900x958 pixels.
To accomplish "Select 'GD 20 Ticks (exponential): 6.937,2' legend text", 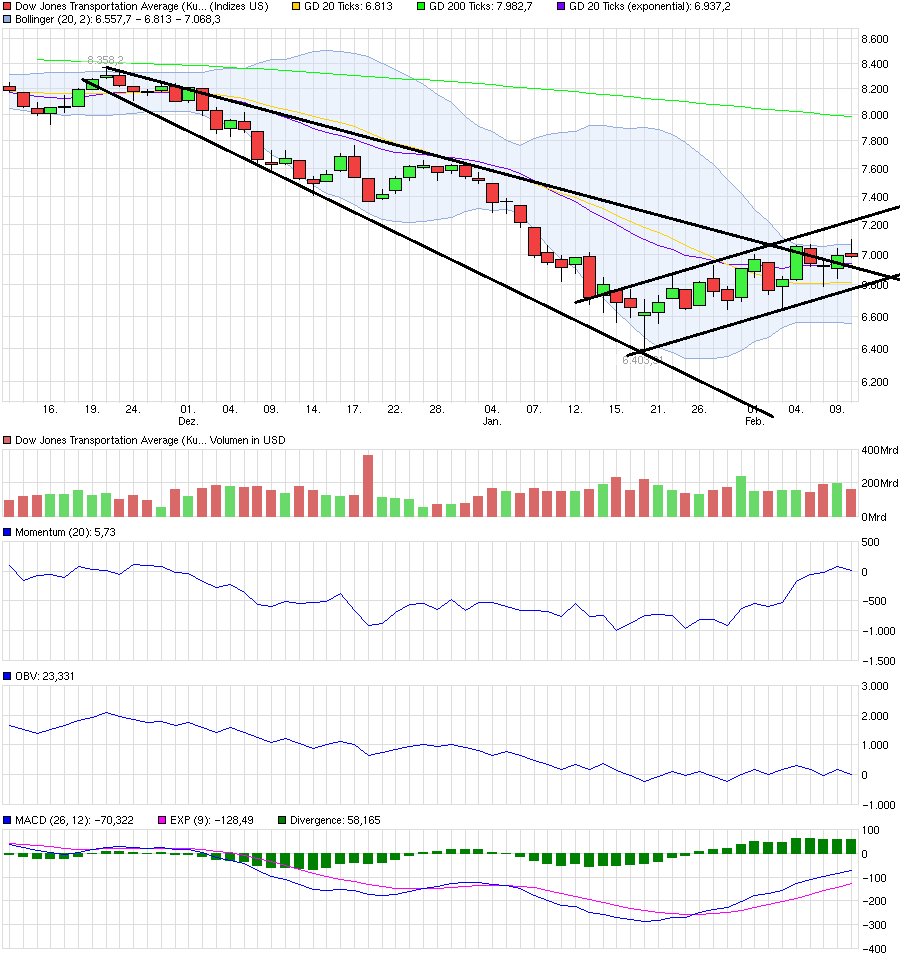I will pyautogui.click(x=649, y=7).
